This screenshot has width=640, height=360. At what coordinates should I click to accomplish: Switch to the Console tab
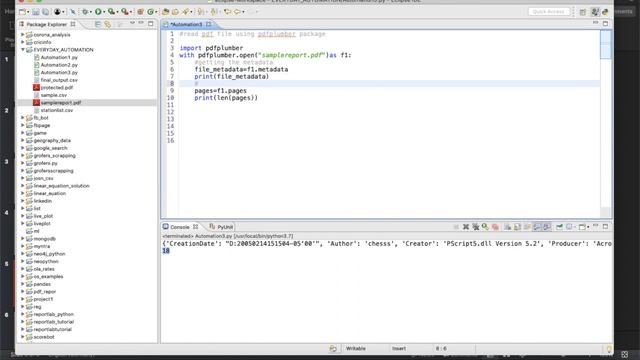coord(180,227)
